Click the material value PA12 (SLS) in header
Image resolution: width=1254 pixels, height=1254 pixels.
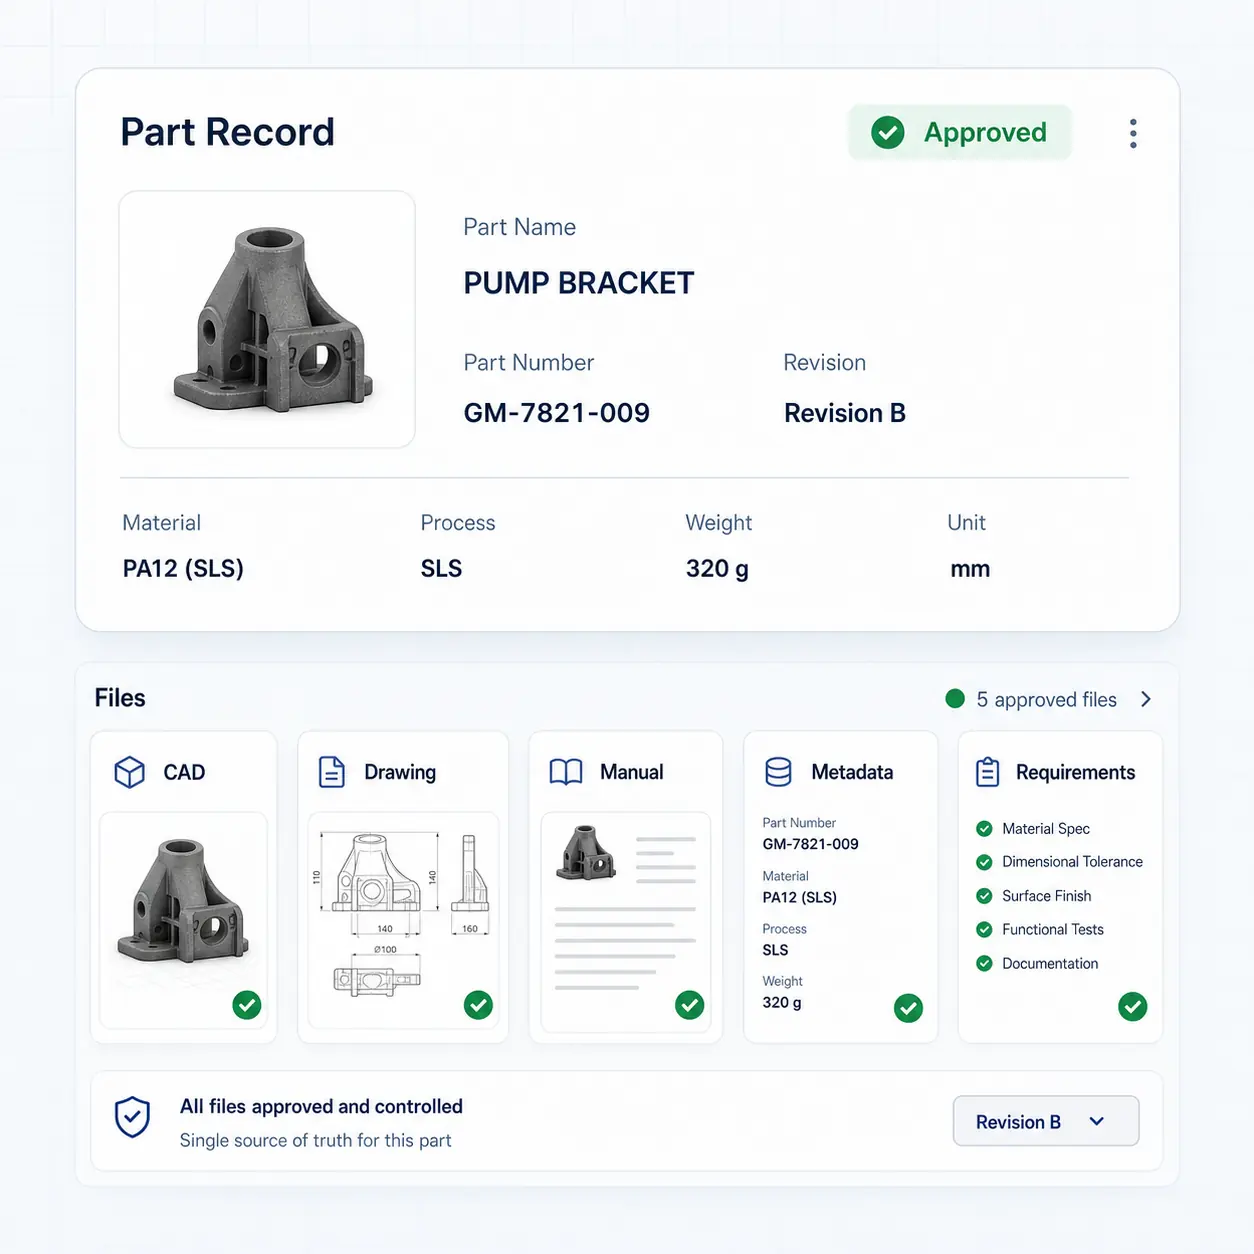(183, 569)
